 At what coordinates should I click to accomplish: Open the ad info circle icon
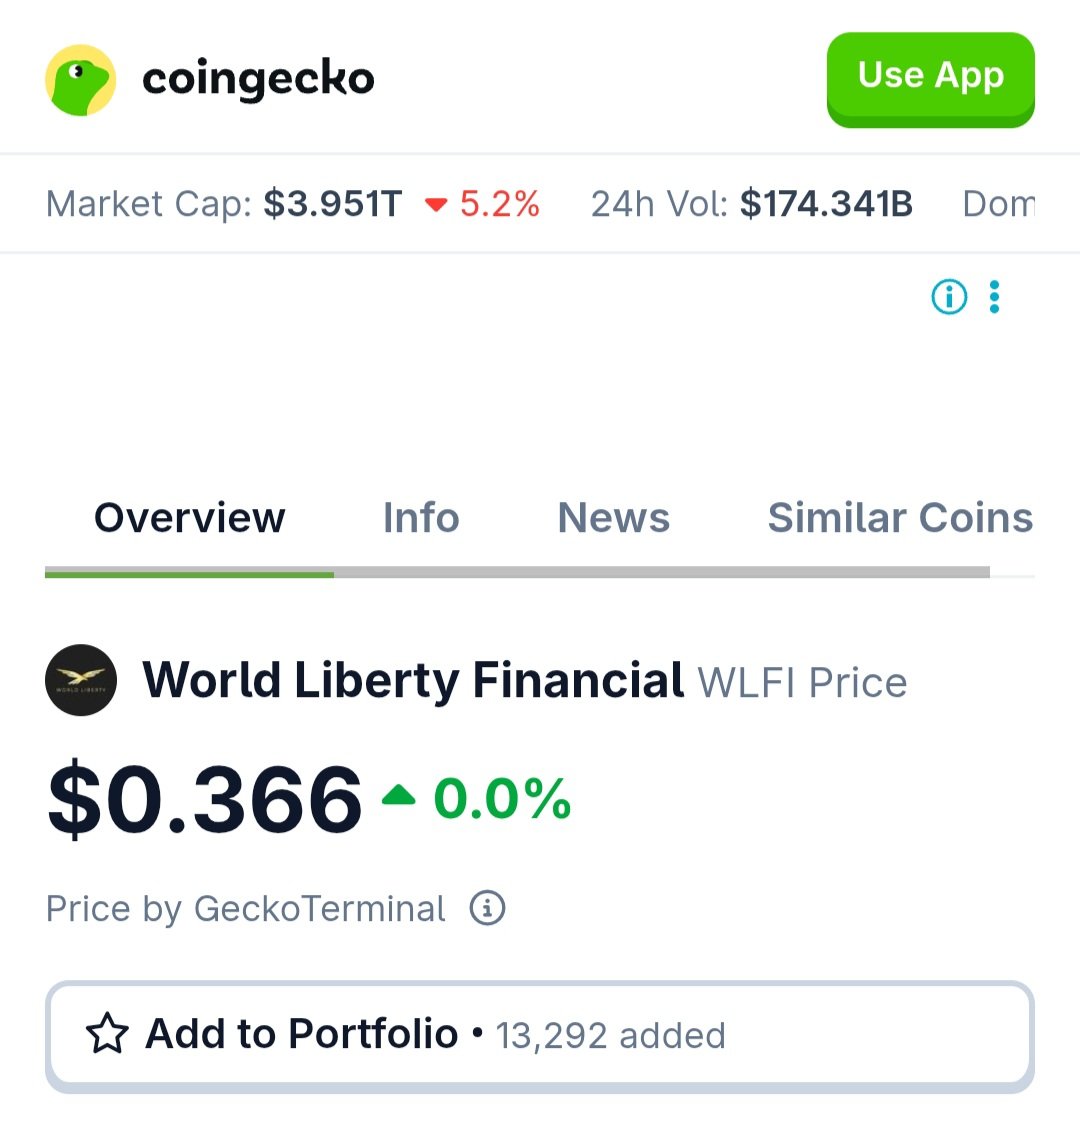point(949,297)
